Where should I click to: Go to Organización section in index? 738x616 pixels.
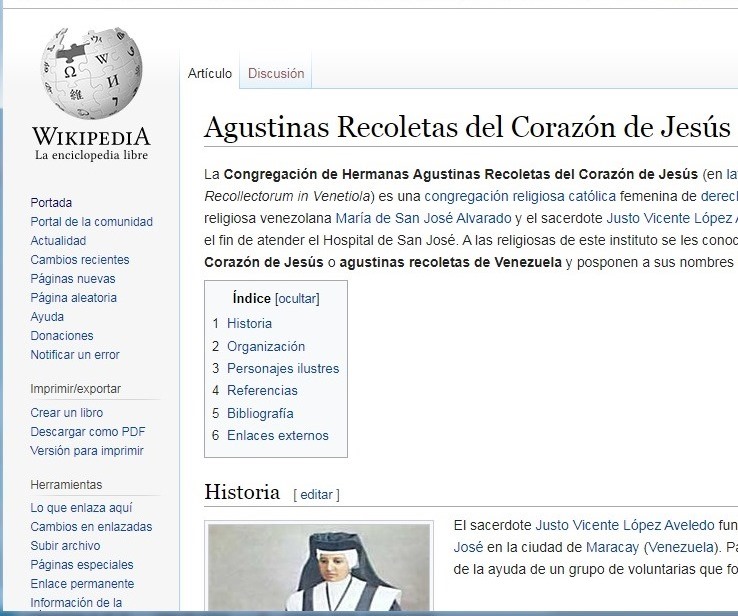tap(266, 346)
